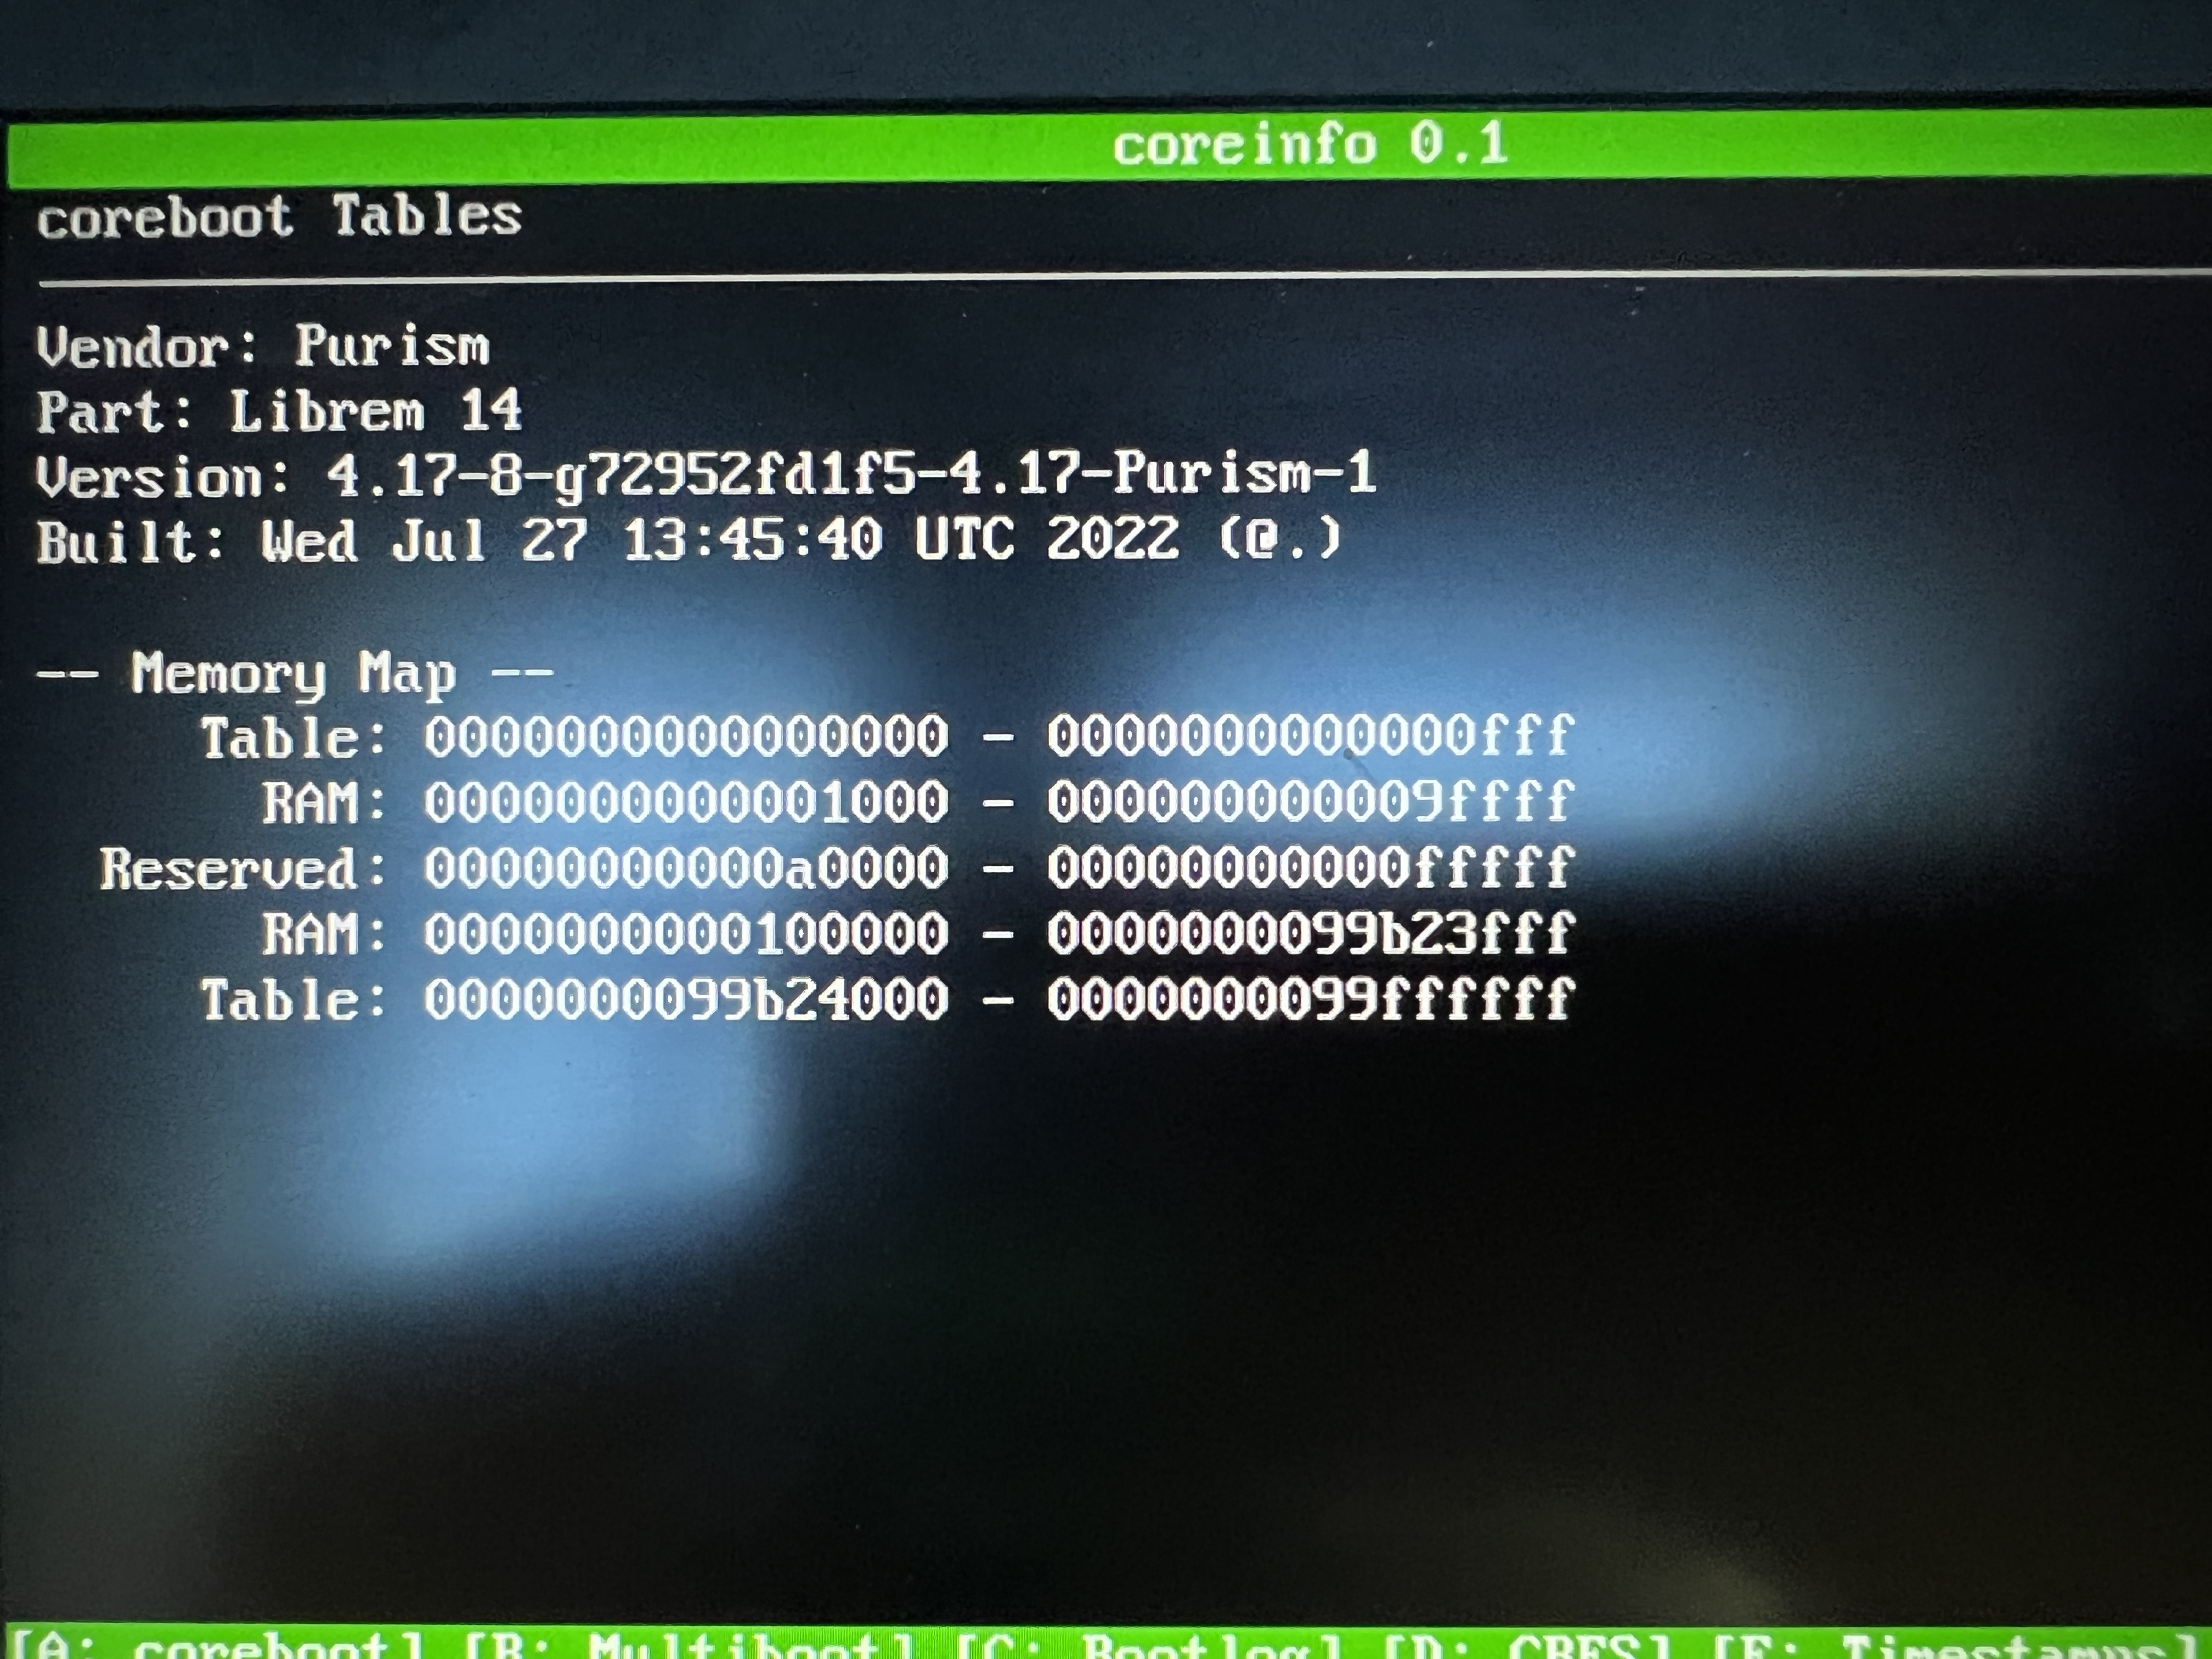Open the 'C: Bootlog' menu entry
Screen dimensions: 2212x1659
(x=1150, y=1646)
